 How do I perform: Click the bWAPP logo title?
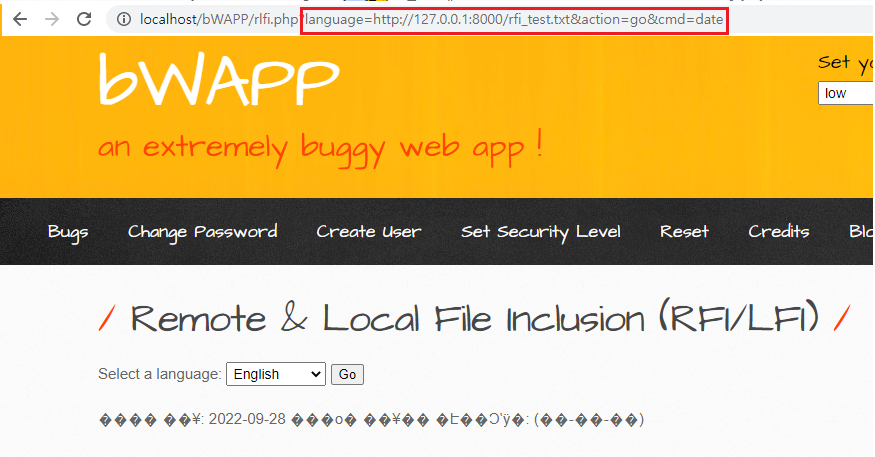[x=219, y=79]
